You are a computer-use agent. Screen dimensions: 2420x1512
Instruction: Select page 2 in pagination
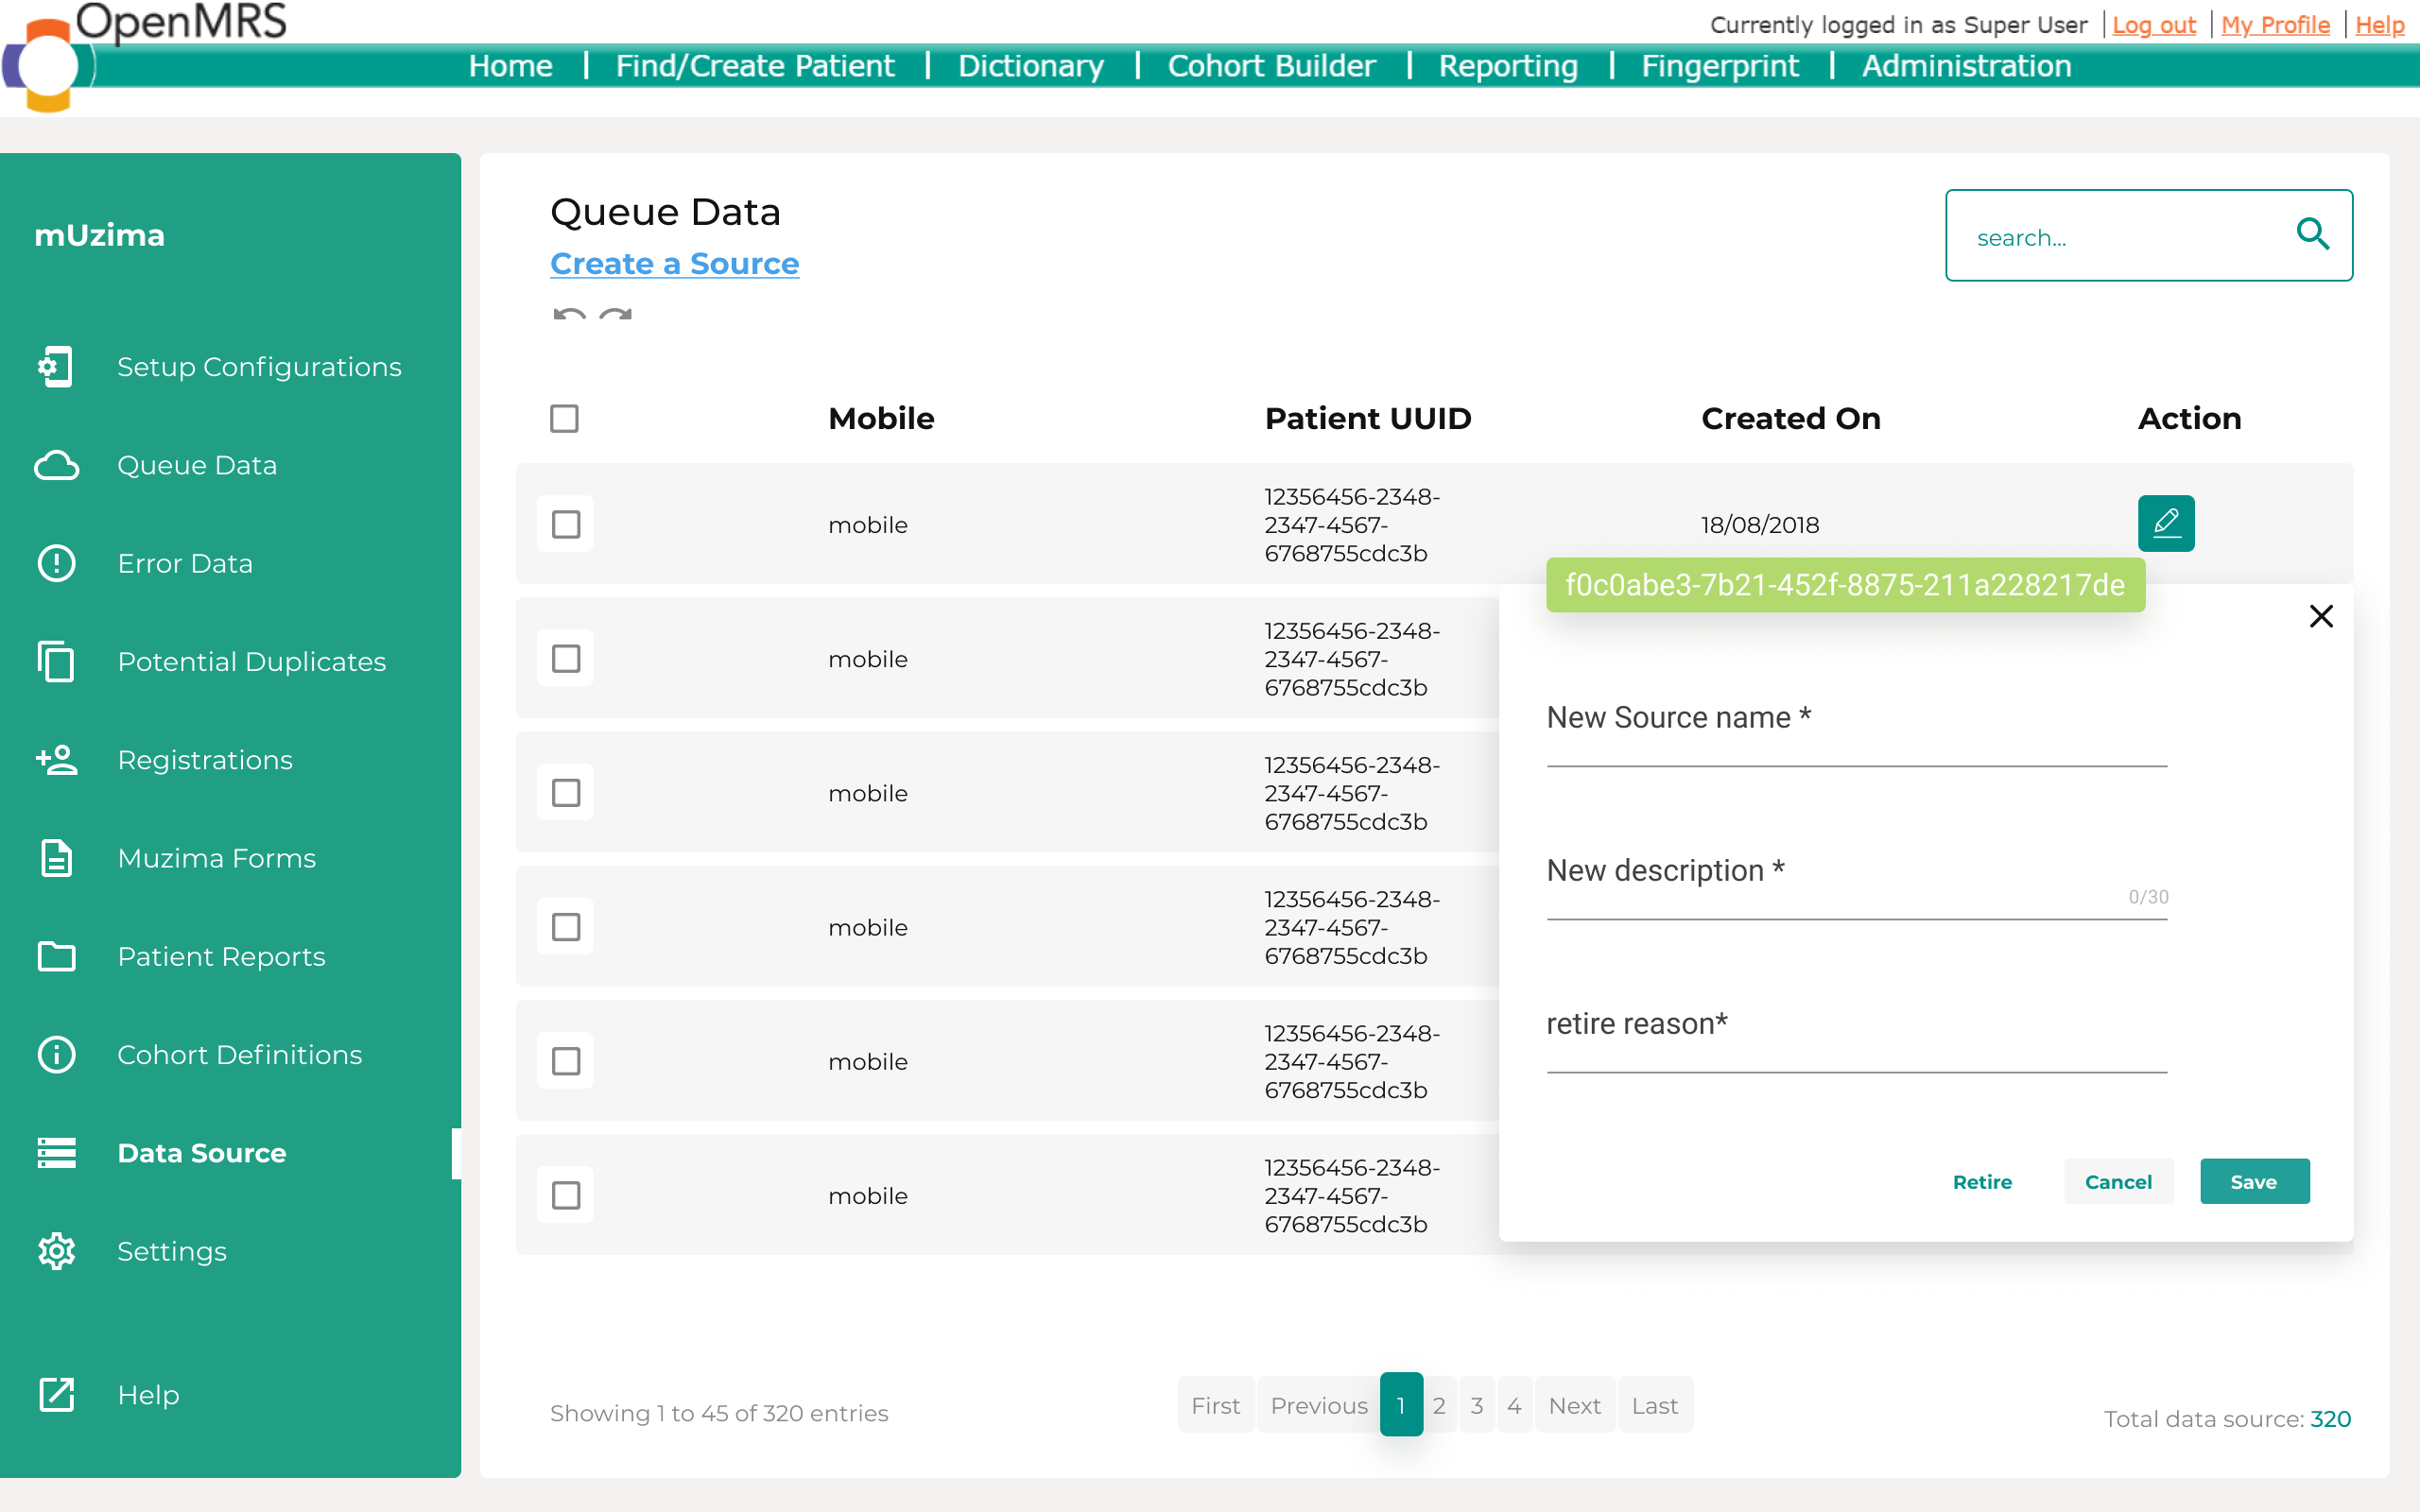pos(1439,1405)
